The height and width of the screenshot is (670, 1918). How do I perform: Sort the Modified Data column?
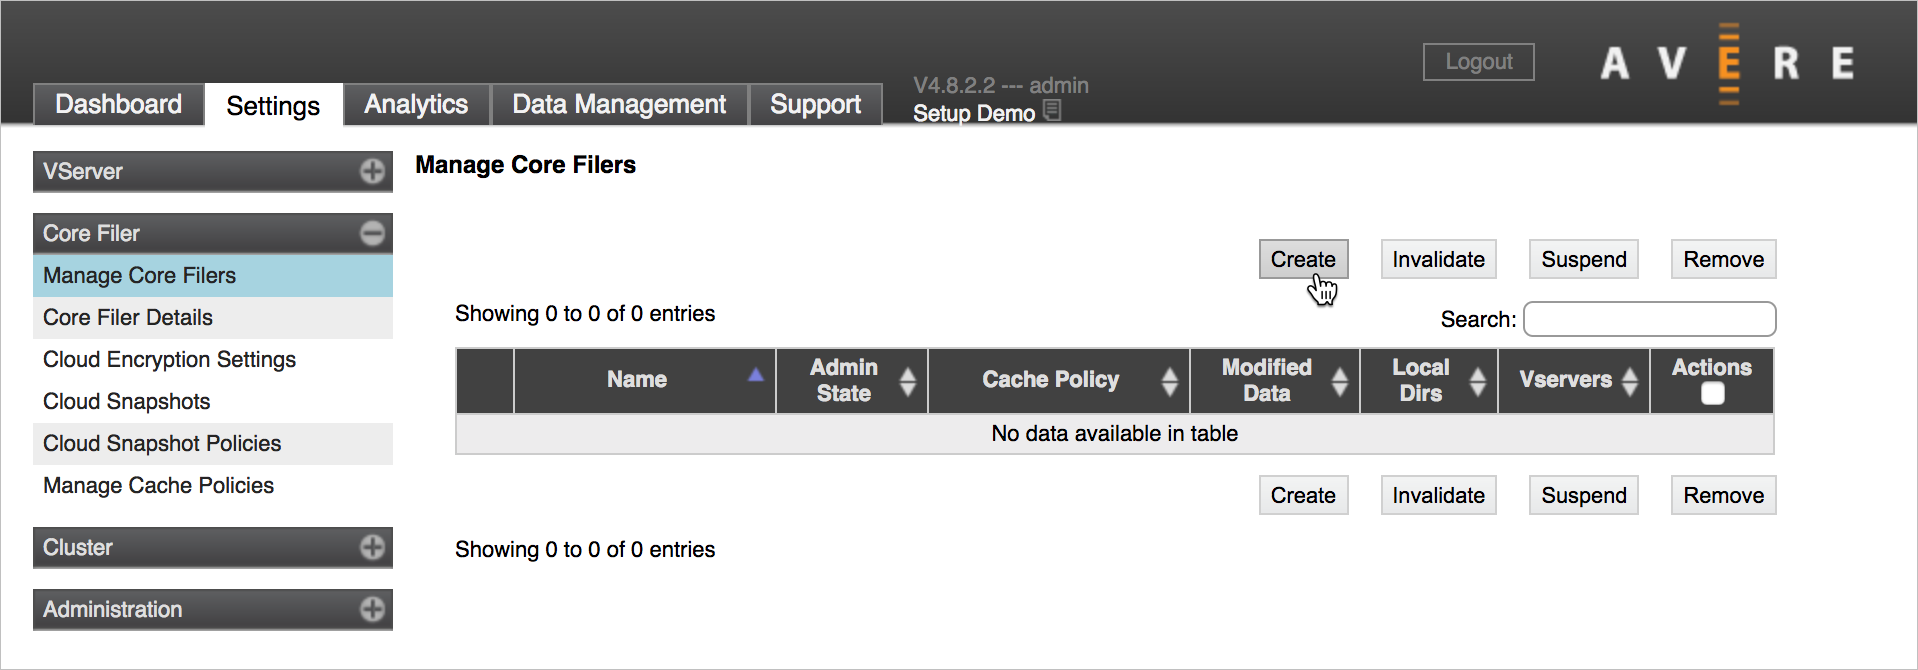coord(1339,381)
